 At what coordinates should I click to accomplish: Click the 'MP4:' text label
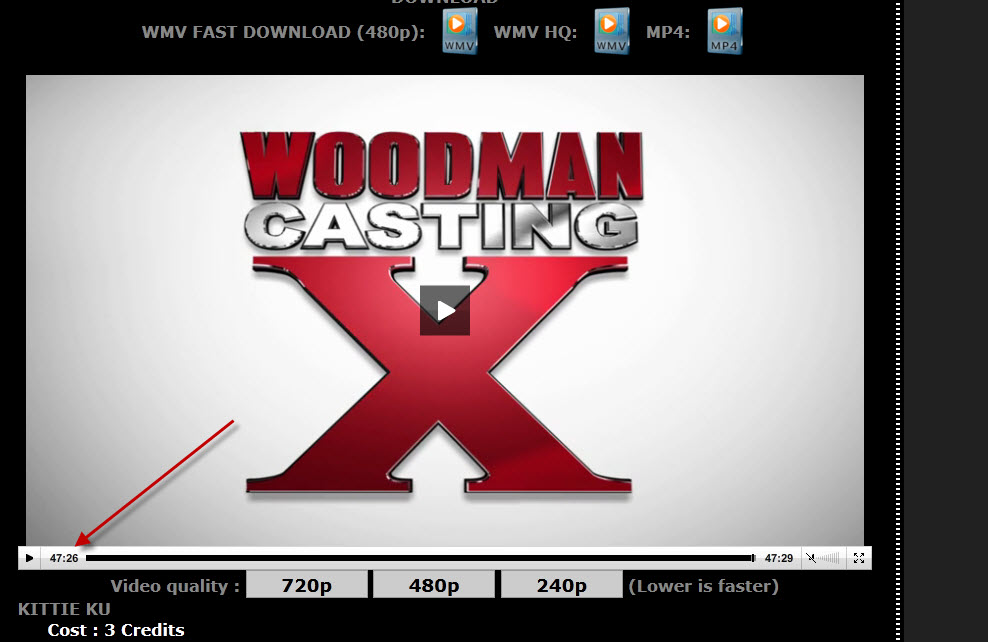pos(668,32)
